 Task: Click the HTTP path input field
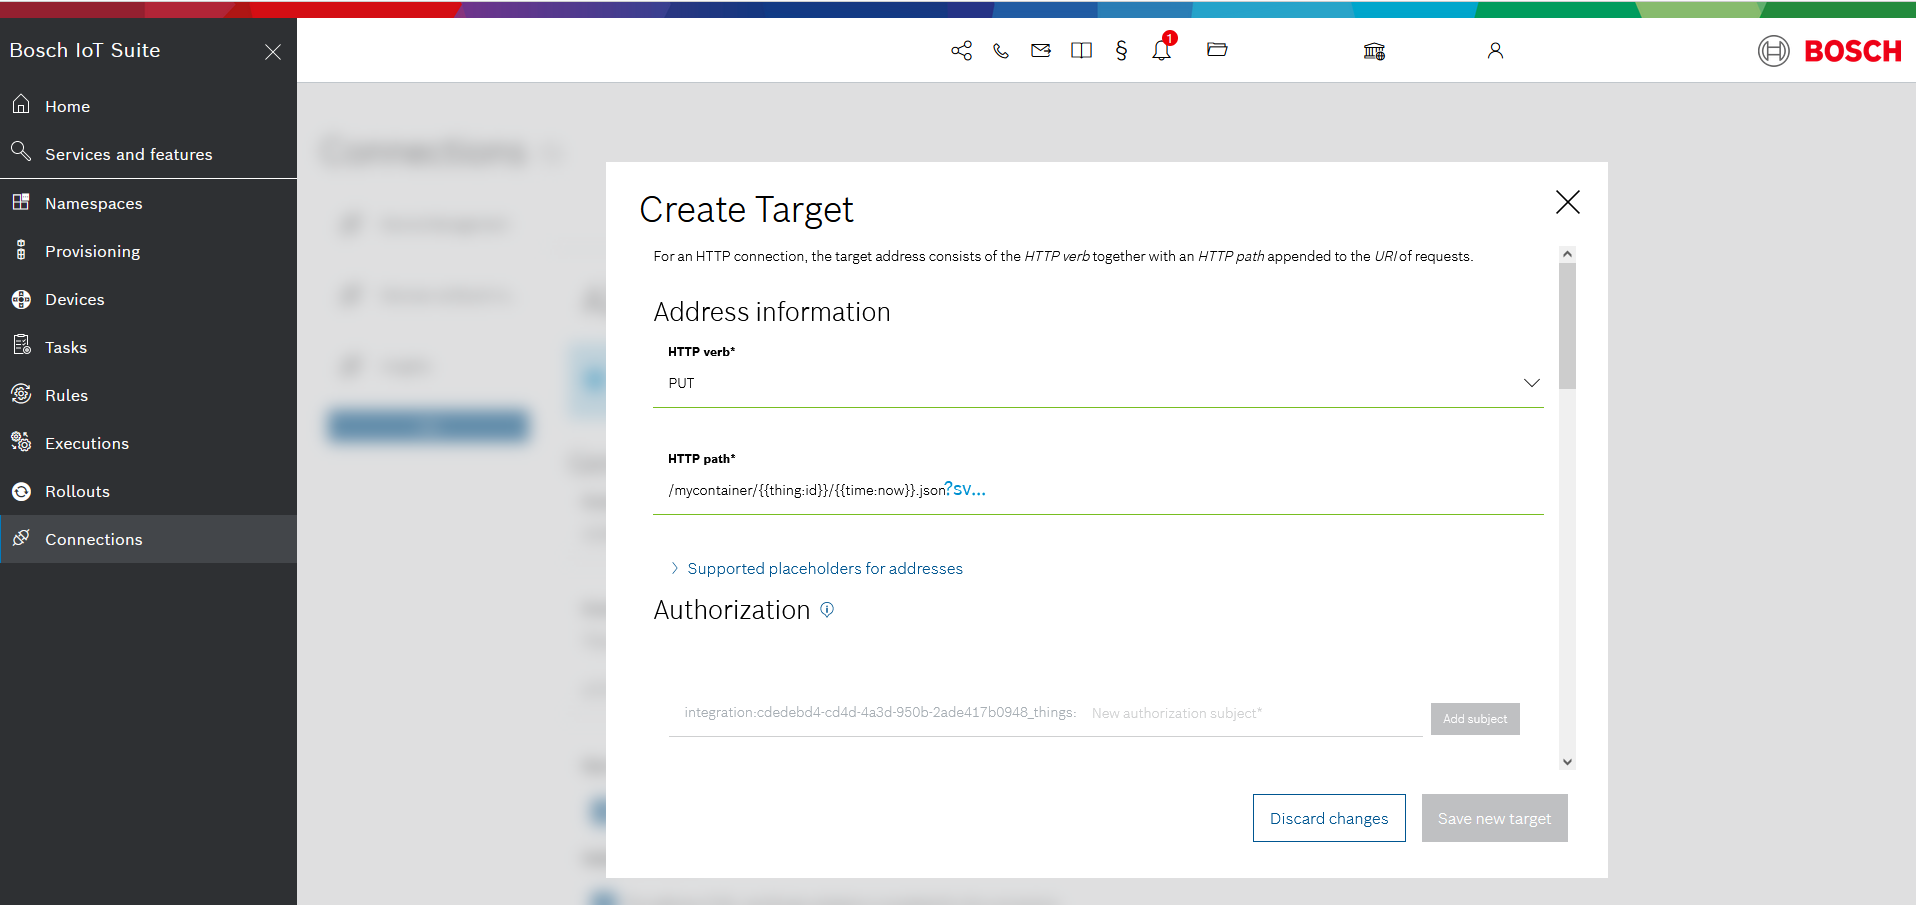click(1098, 490)
